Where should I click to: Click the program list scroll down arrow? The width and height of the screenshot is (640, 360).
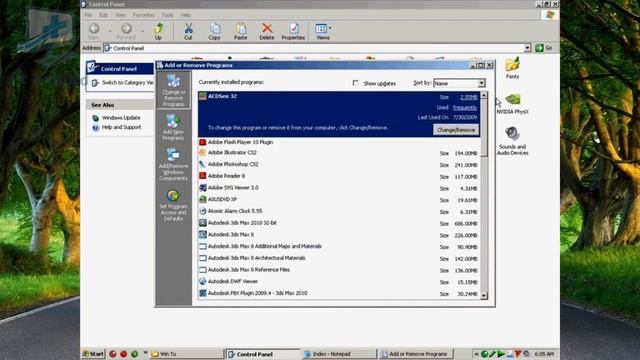click(x=484, y=296)
